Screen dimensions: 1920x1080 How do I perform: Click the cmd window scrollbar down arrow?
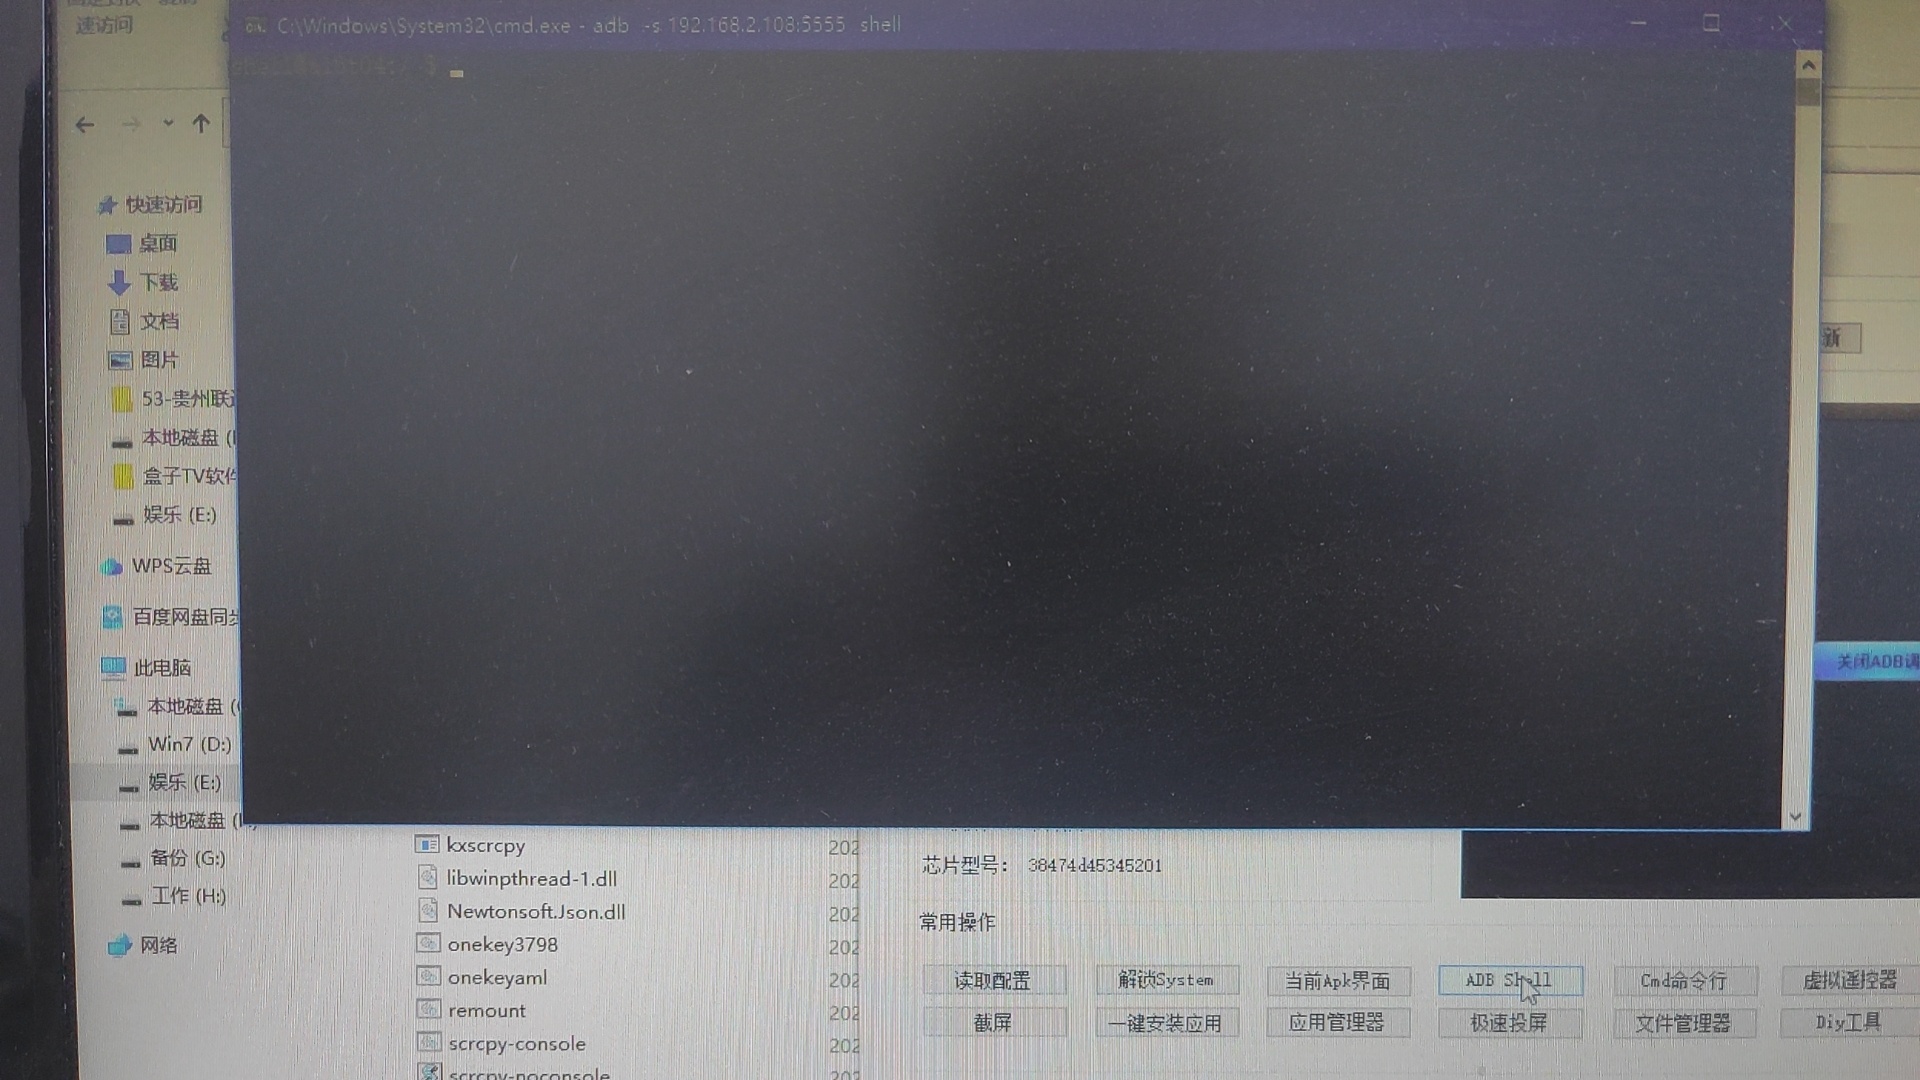[x=1795, y=817]
